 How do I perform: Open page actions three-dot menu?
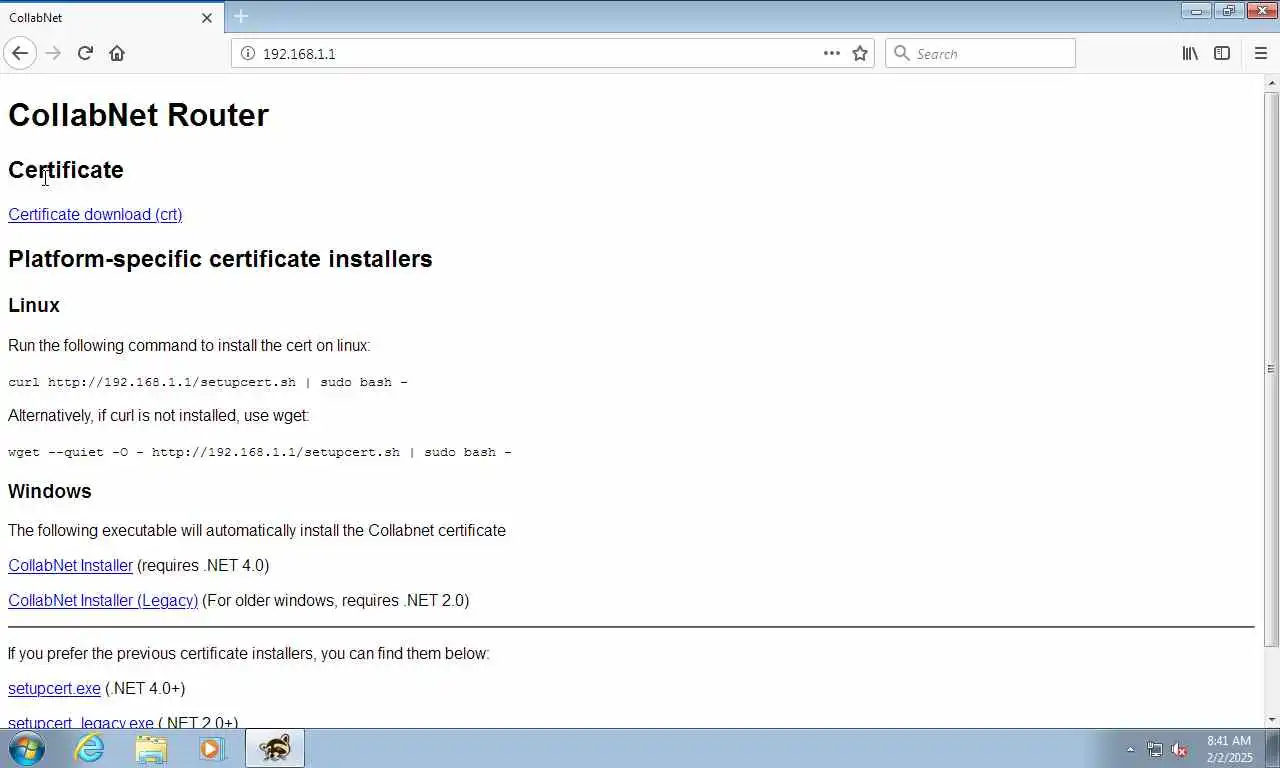[832, 53]
